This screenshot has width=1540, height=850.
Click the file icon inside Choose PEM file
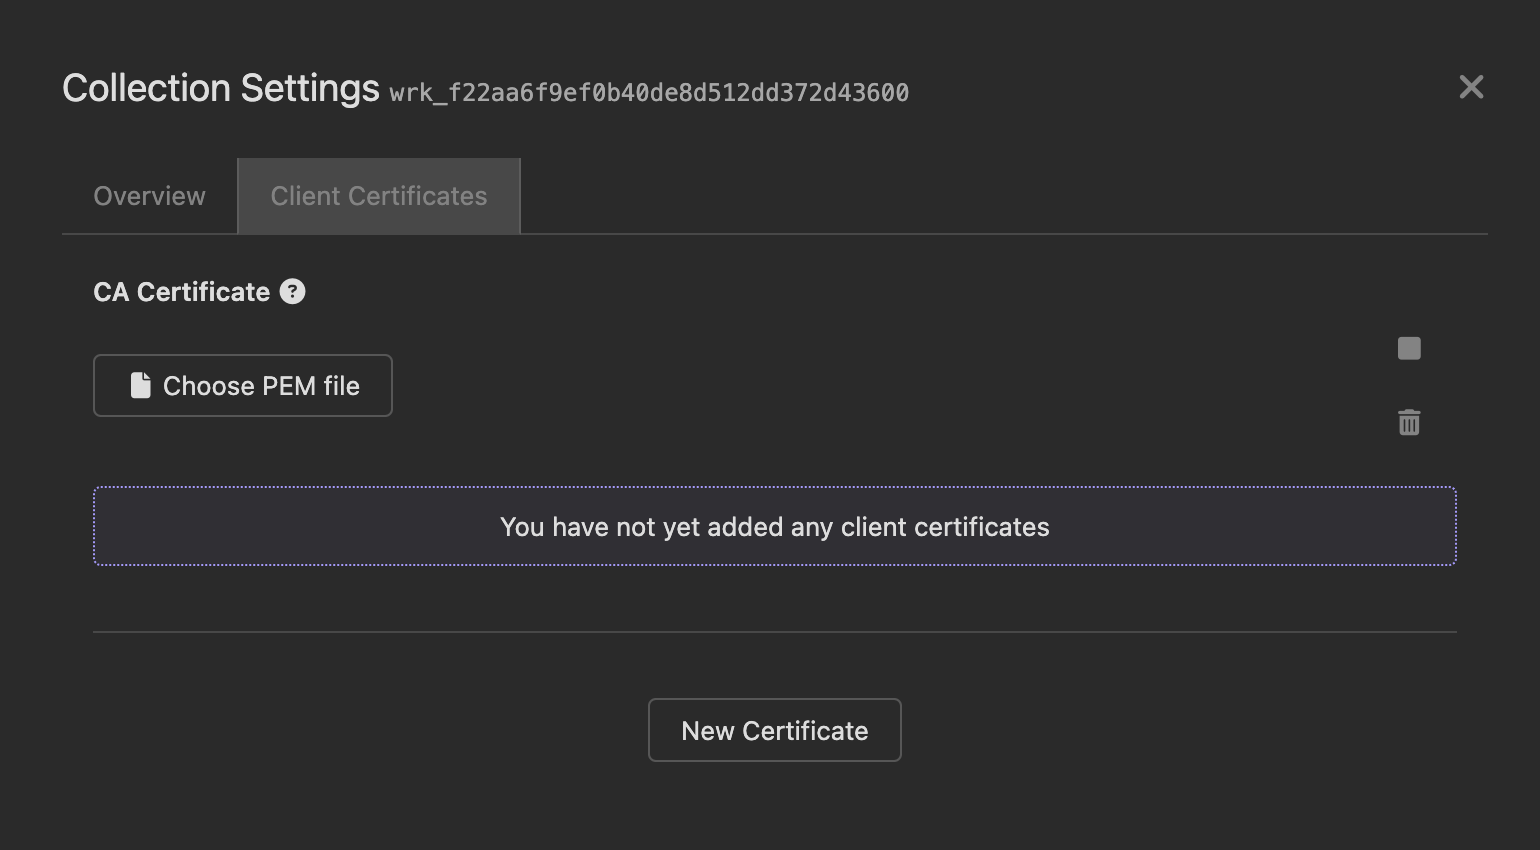click(141, 386)
